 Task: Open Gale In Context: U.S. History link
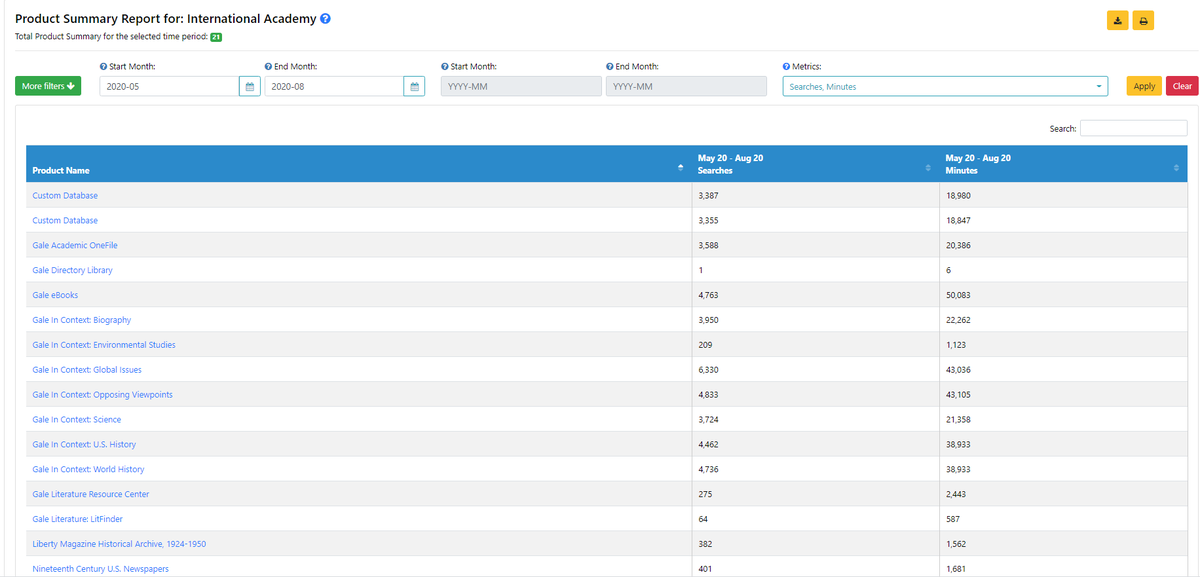pyautogui.click(x=84, y=445)
